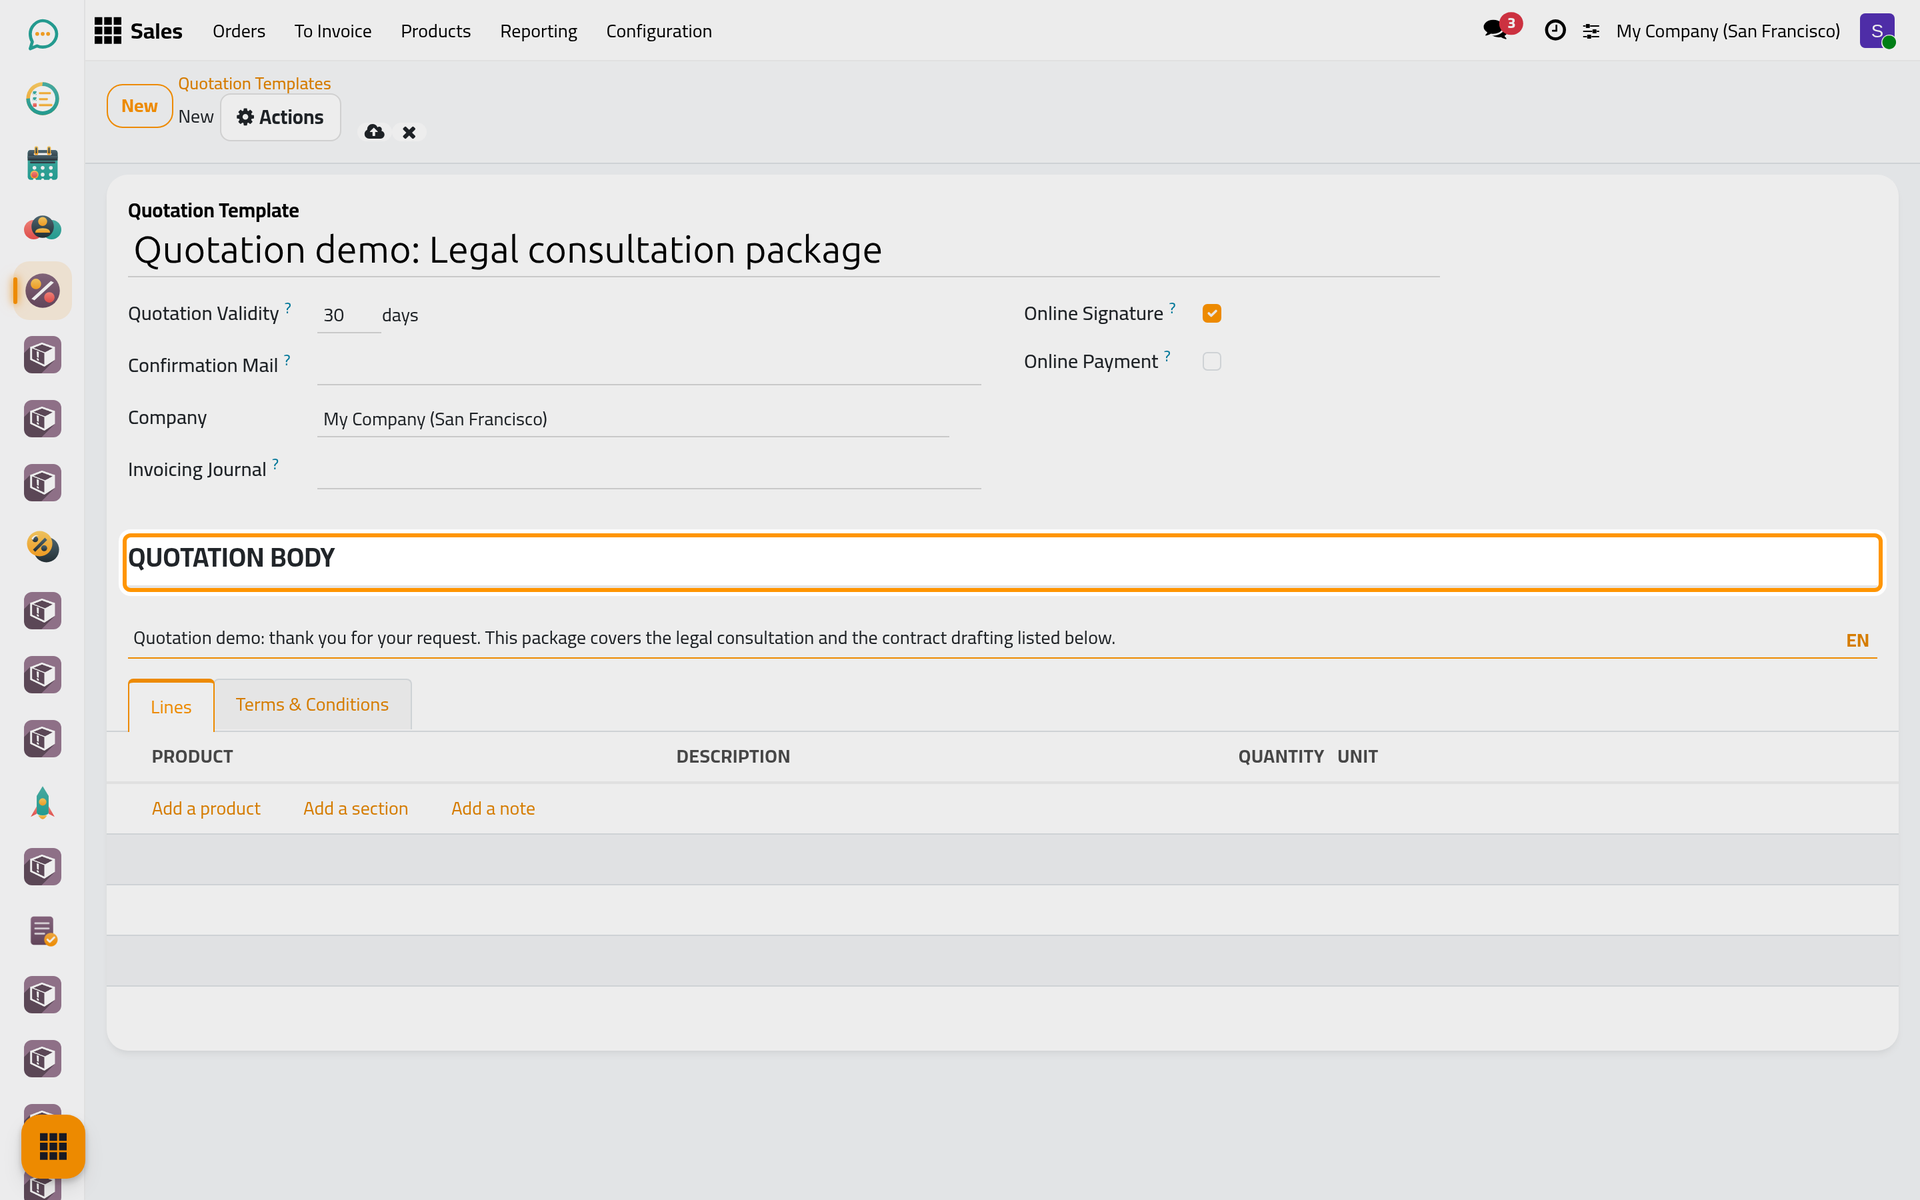Open the orange apps grid button
Viewport: 1920px width, 1200px height.
(53, 1146)
